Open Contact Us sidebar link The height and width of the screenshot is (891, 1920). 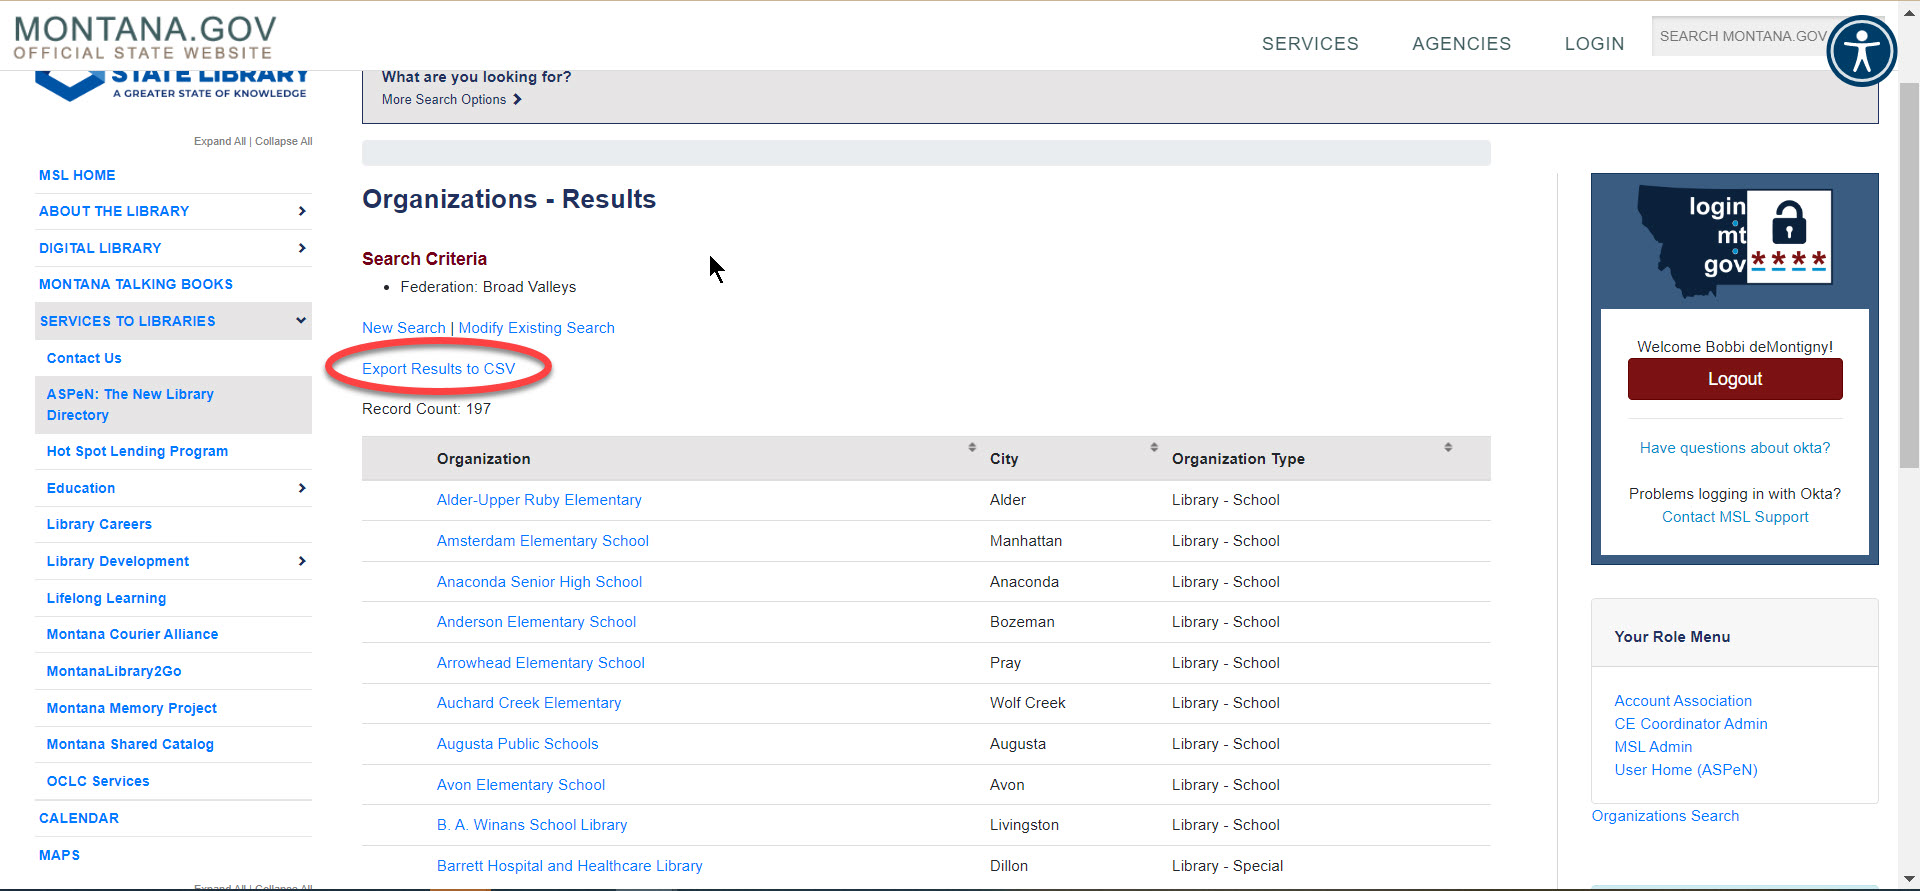(x=84, y=358)
